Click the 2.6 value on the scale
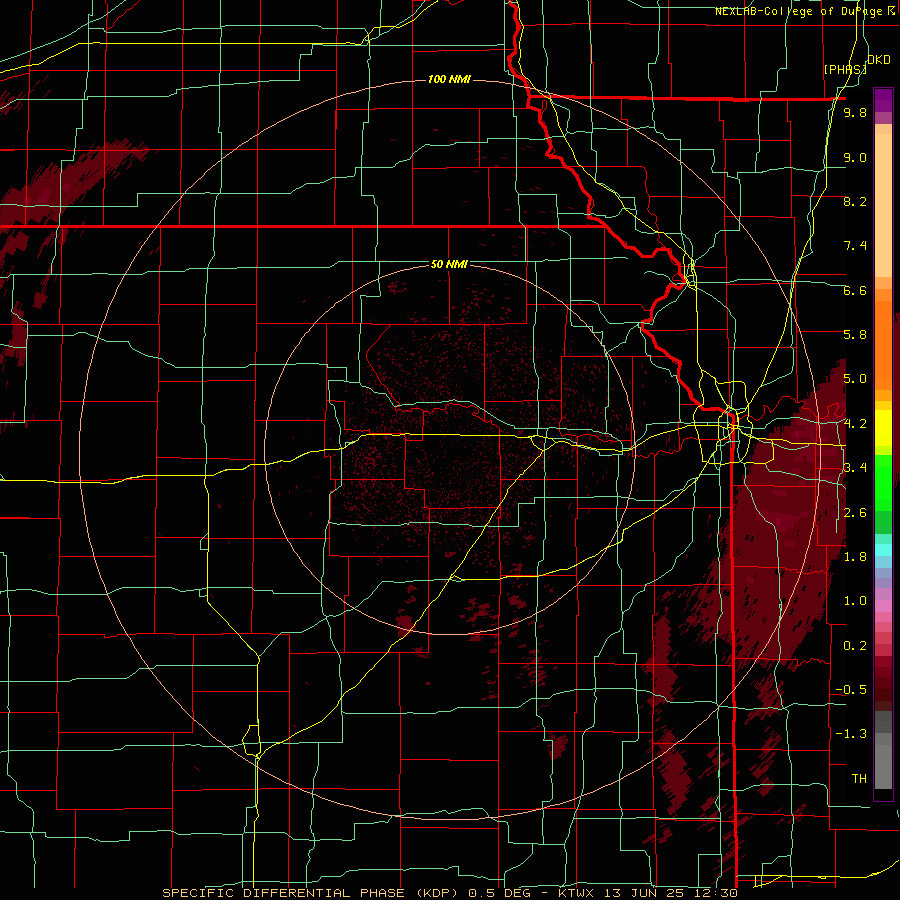This screenshot has width=900, height=900. (x=855, y=513)
